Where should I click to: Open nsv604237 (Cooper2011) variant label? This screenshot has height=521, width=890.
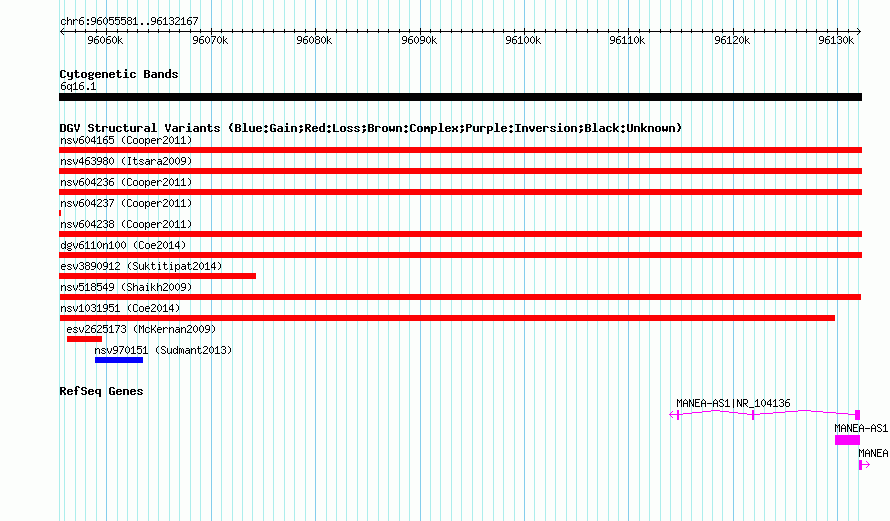126,203
